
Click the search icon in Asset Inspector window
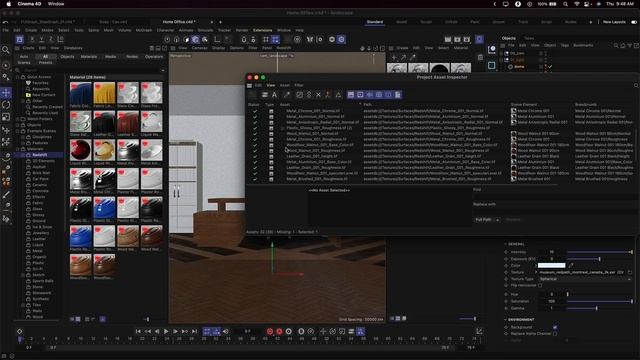tap(636, 85)
